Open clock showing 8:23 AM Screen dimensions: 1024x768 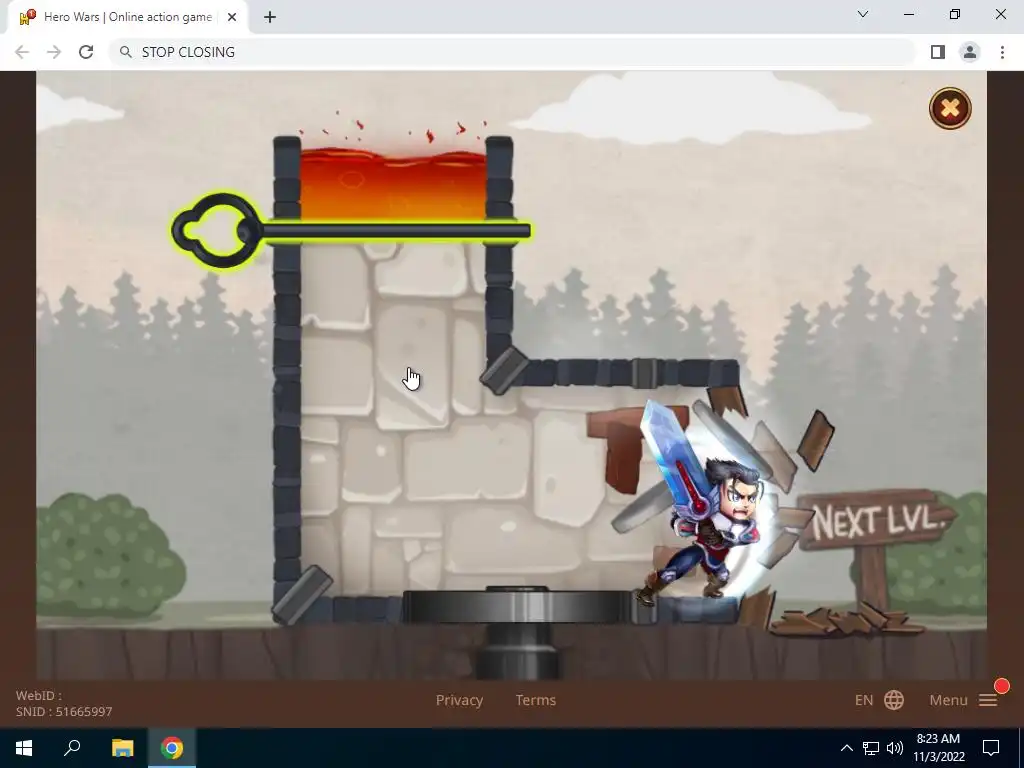pyautogui.click(x=938, y=748)
